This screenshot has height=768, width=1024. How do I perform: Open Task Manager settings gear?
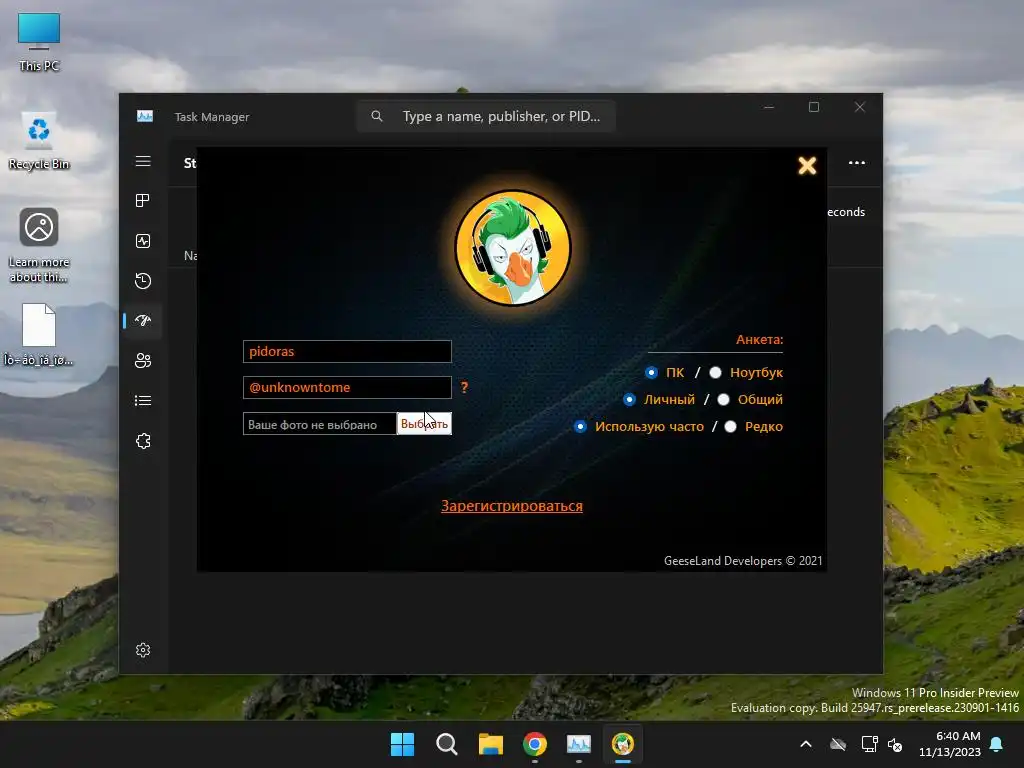point(143,650)
